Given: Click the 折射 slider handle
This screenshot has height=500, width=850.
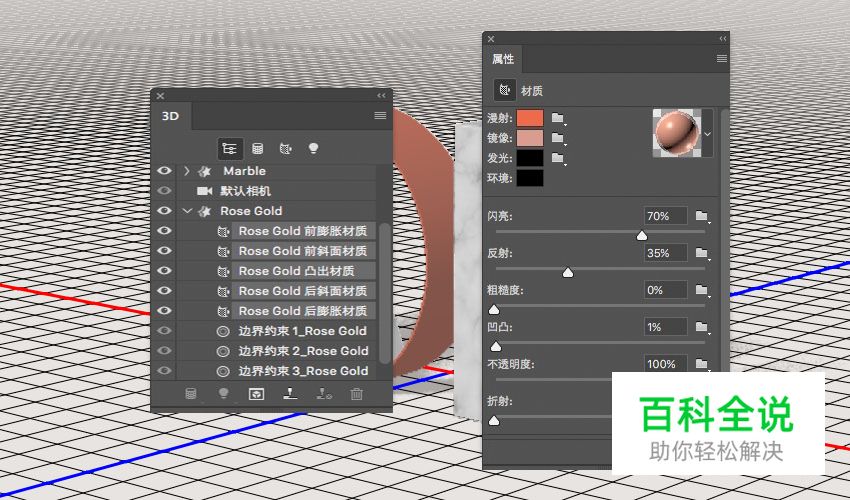Looking at the screenshot, I should (x=494, y=420).
